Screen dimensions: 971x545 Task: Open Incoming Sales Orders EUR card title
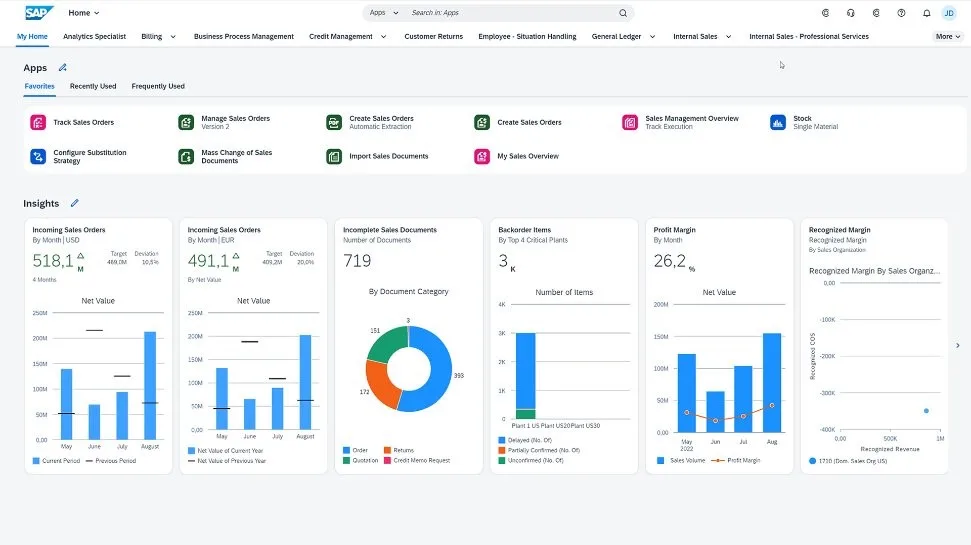click(x=224, y=230)
